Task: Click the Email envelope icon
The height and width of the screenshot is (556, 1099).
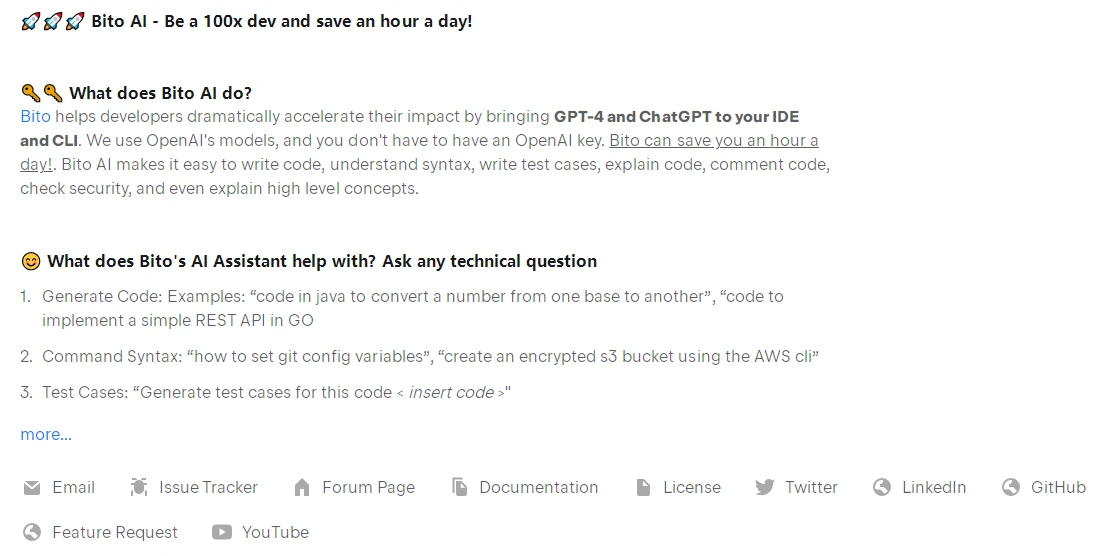Action: coord(32,487)
